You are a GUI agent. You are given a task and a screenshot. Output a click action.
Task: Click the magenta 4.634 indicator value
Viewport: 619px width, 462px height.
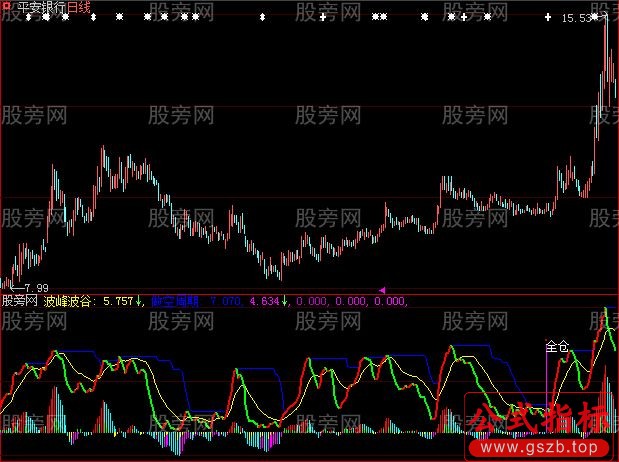tap(264, 300)
